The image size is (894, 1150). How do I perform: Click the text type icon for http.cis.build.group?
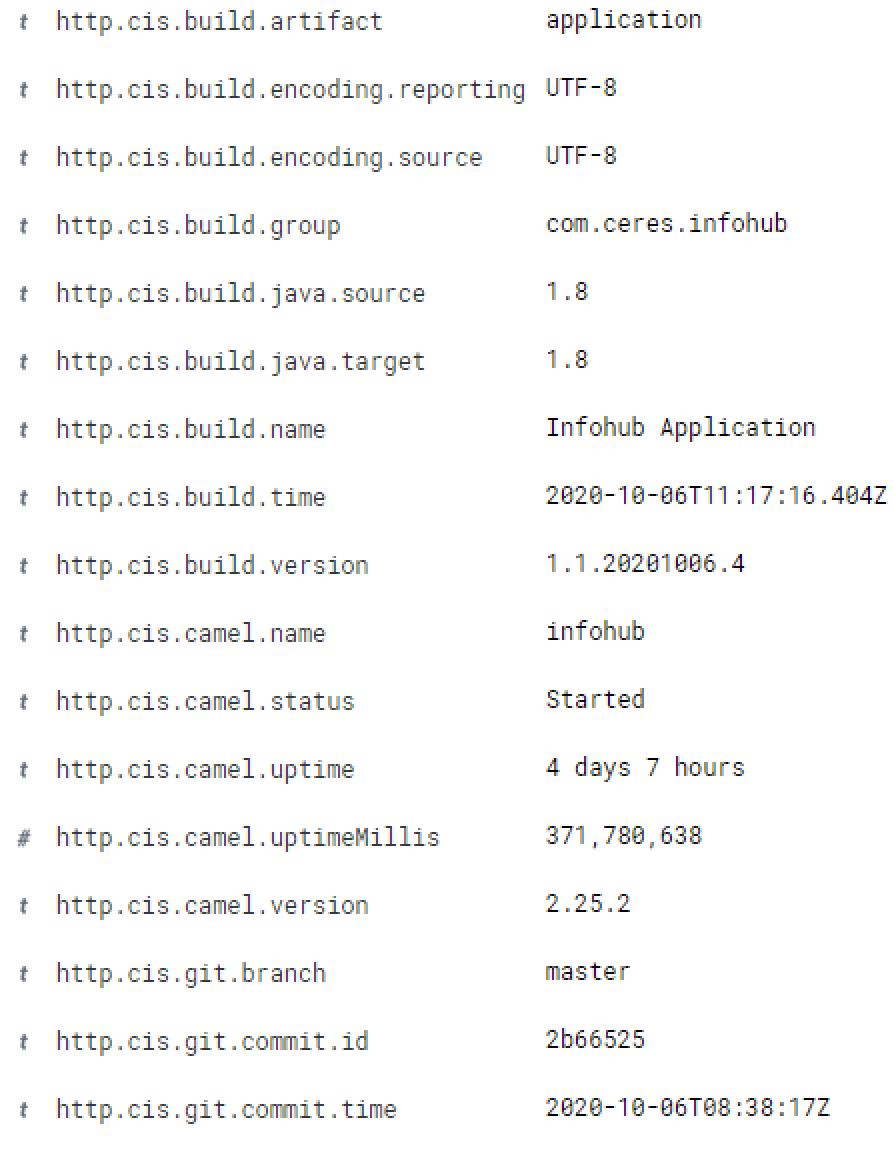coord(23,226)
